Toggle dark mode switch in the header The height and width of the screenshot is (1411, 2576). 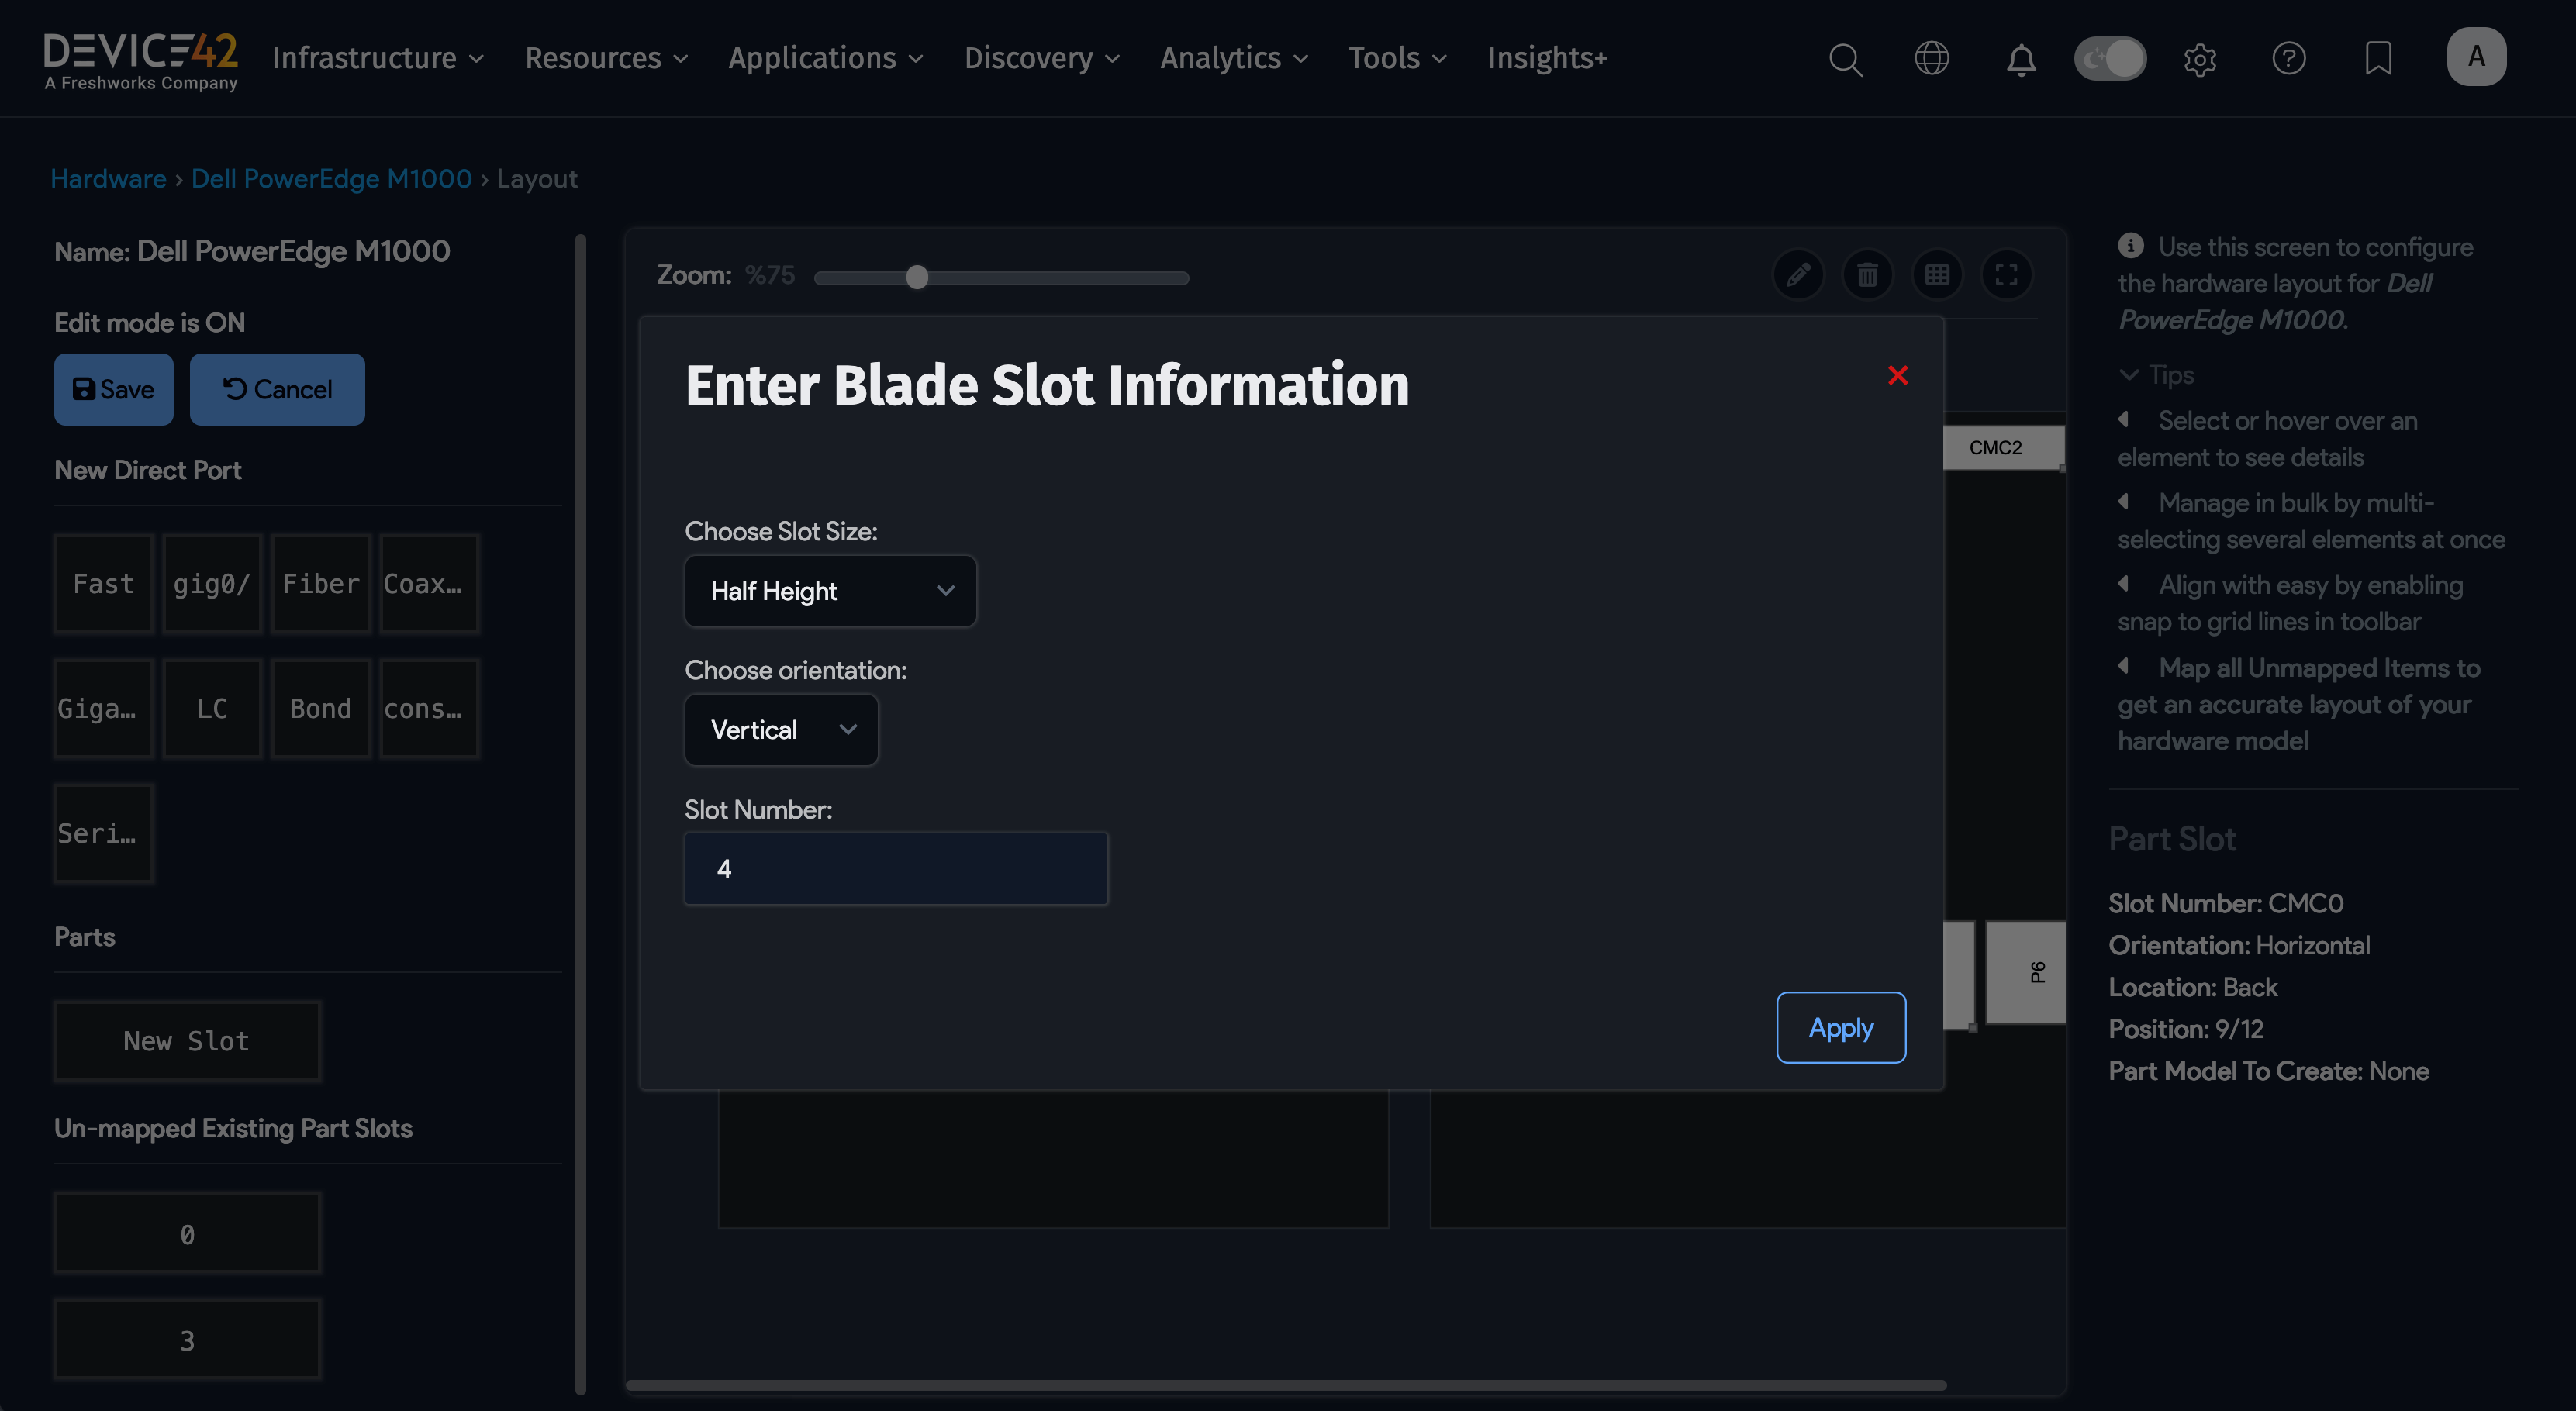[2110, 59]
